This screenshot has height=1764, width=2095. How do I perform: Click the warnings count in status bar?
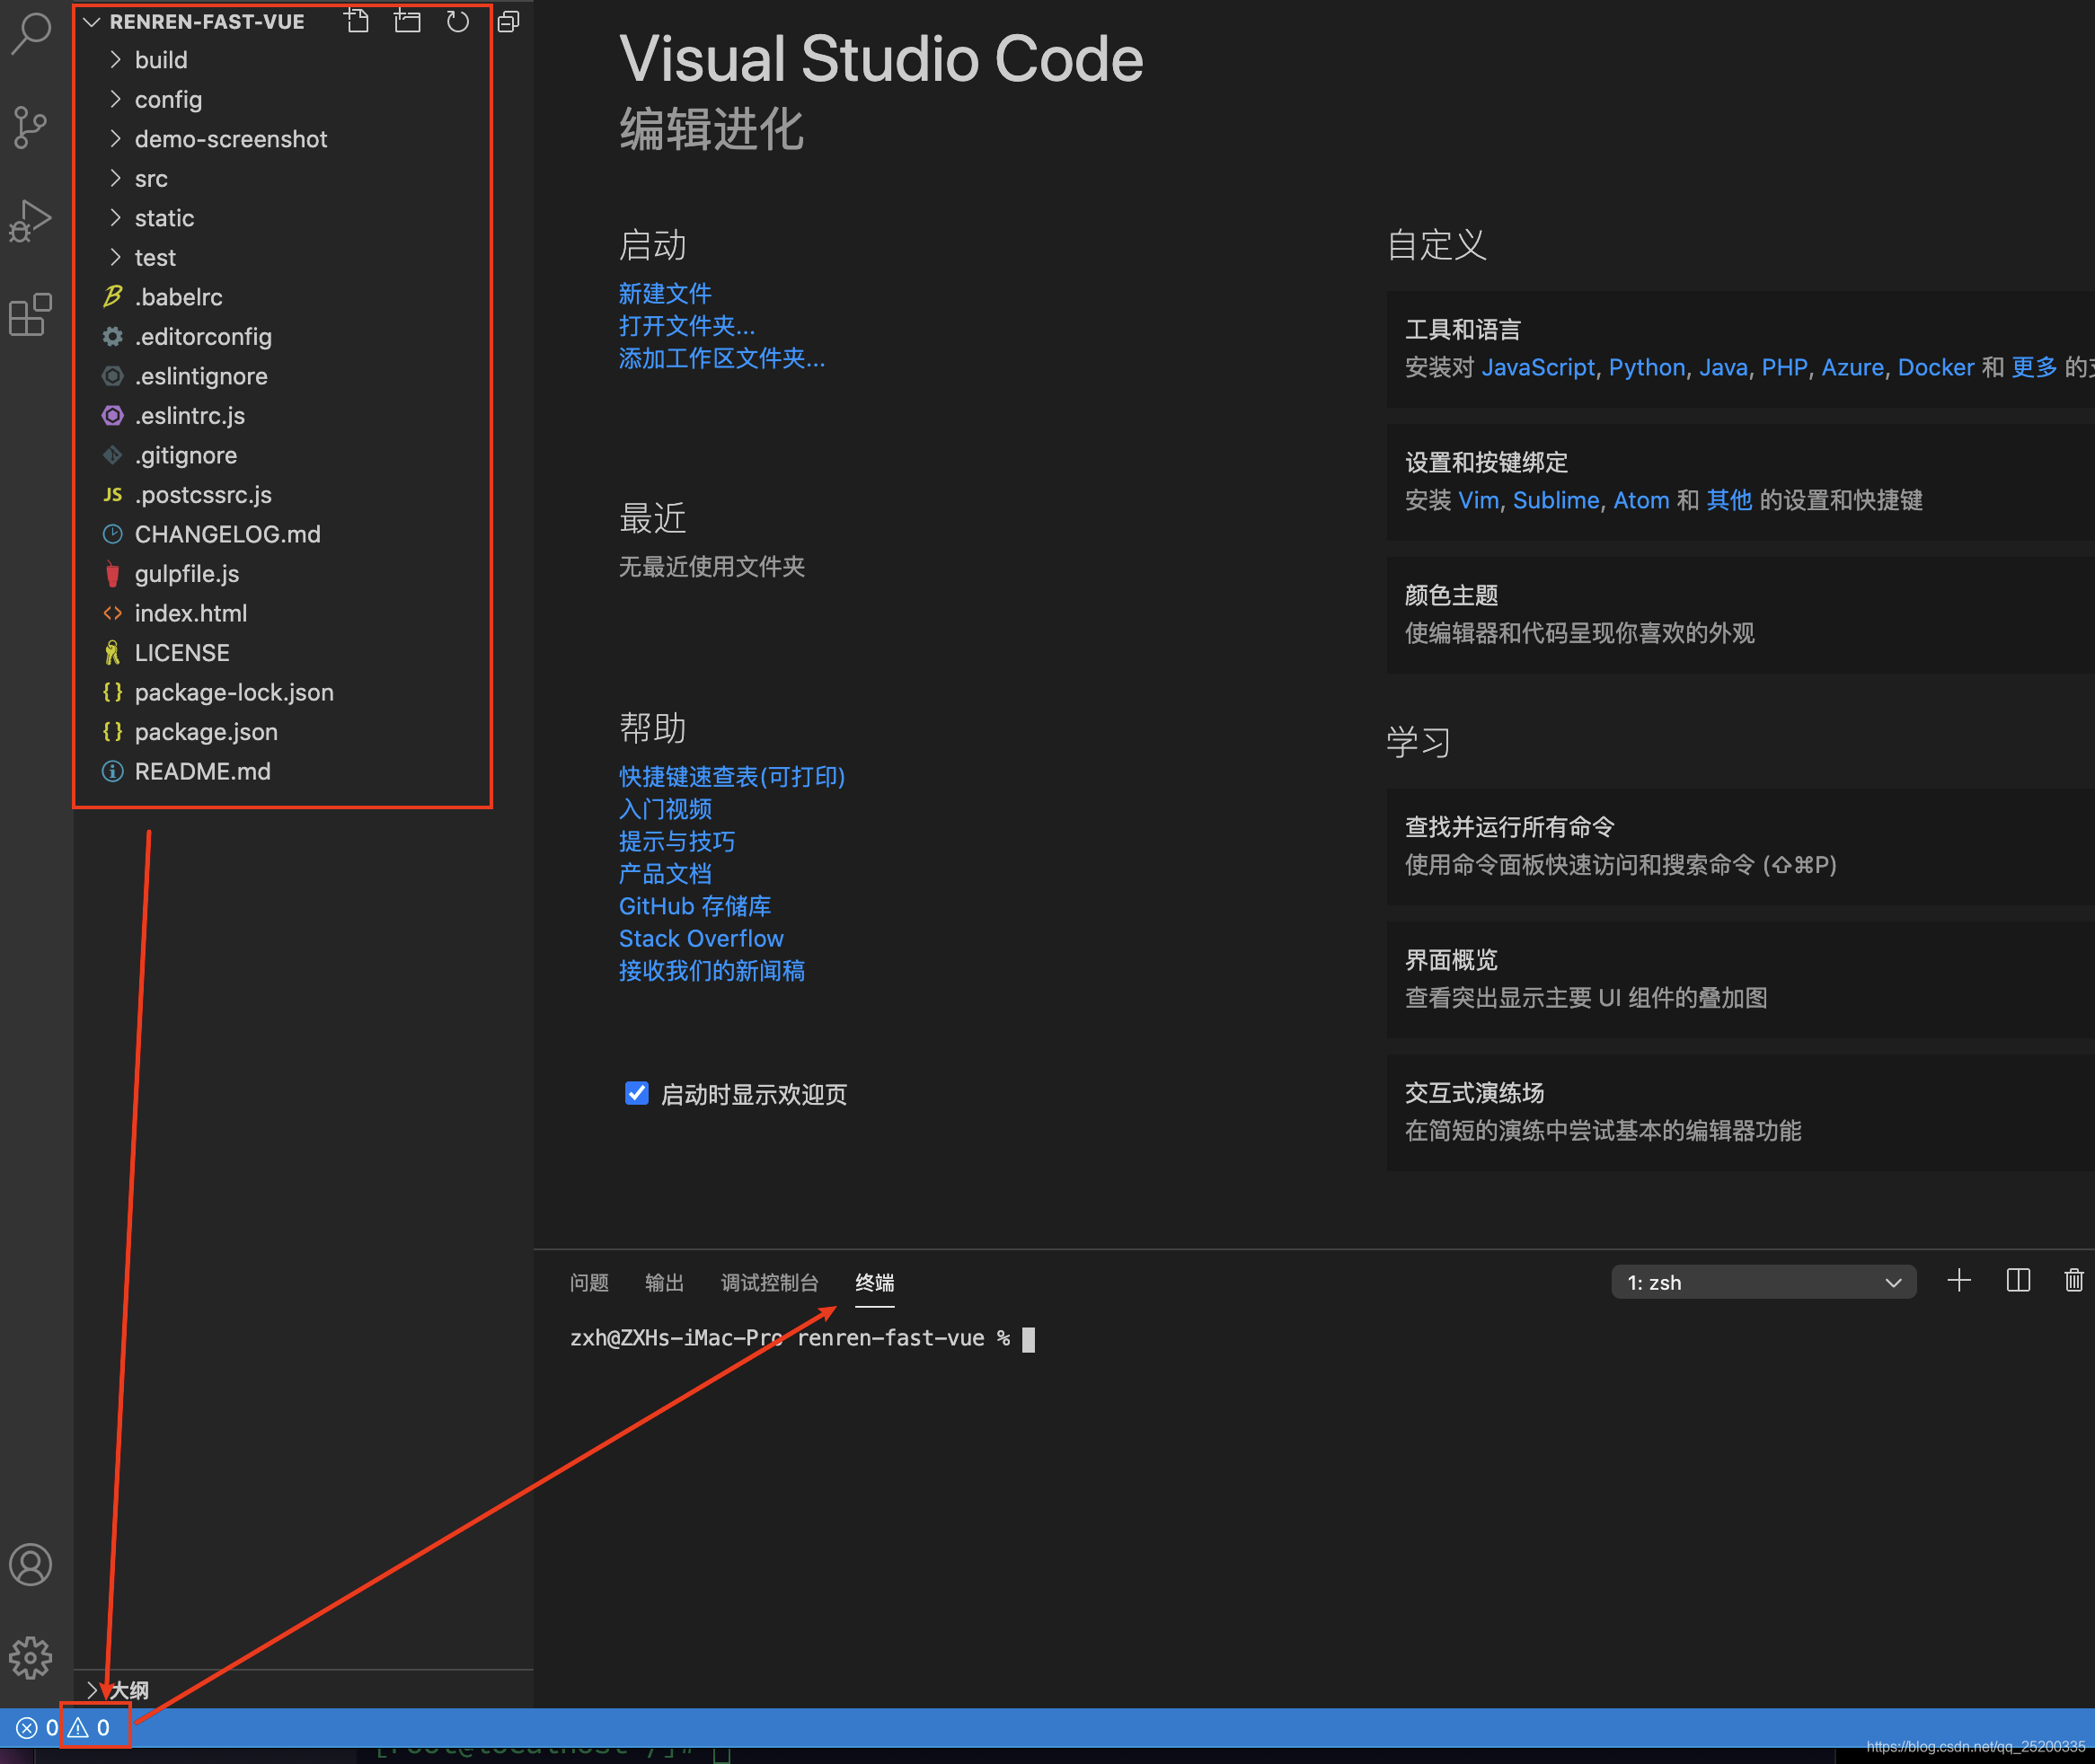pyautogui.click(x=89, y=1727)
